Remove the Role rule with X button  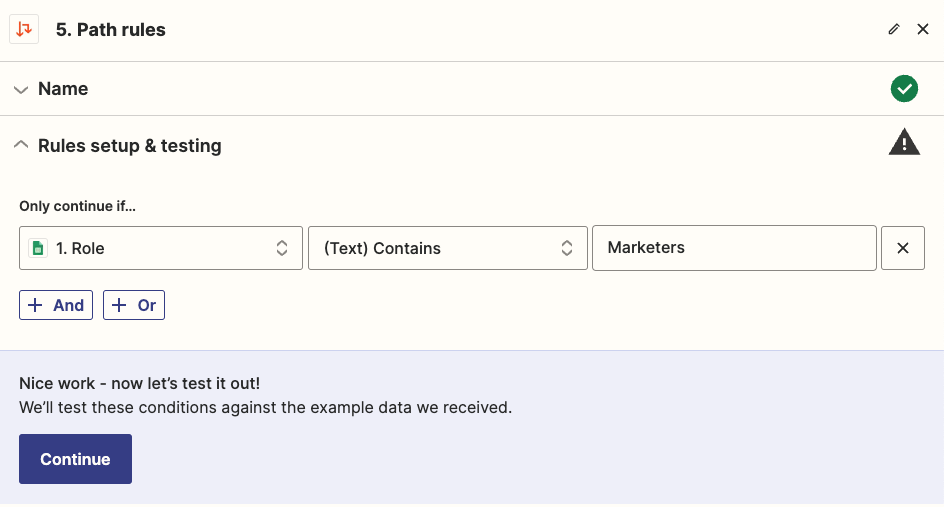tap(902, 248)
